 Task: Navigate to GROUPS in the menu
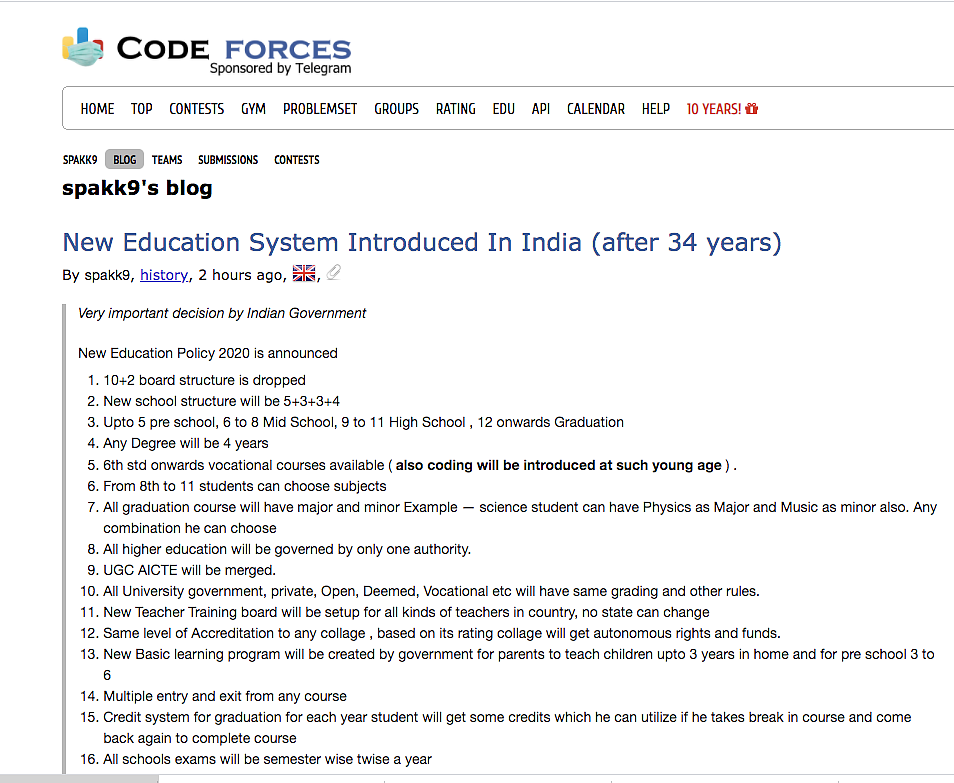click(397, 109)
